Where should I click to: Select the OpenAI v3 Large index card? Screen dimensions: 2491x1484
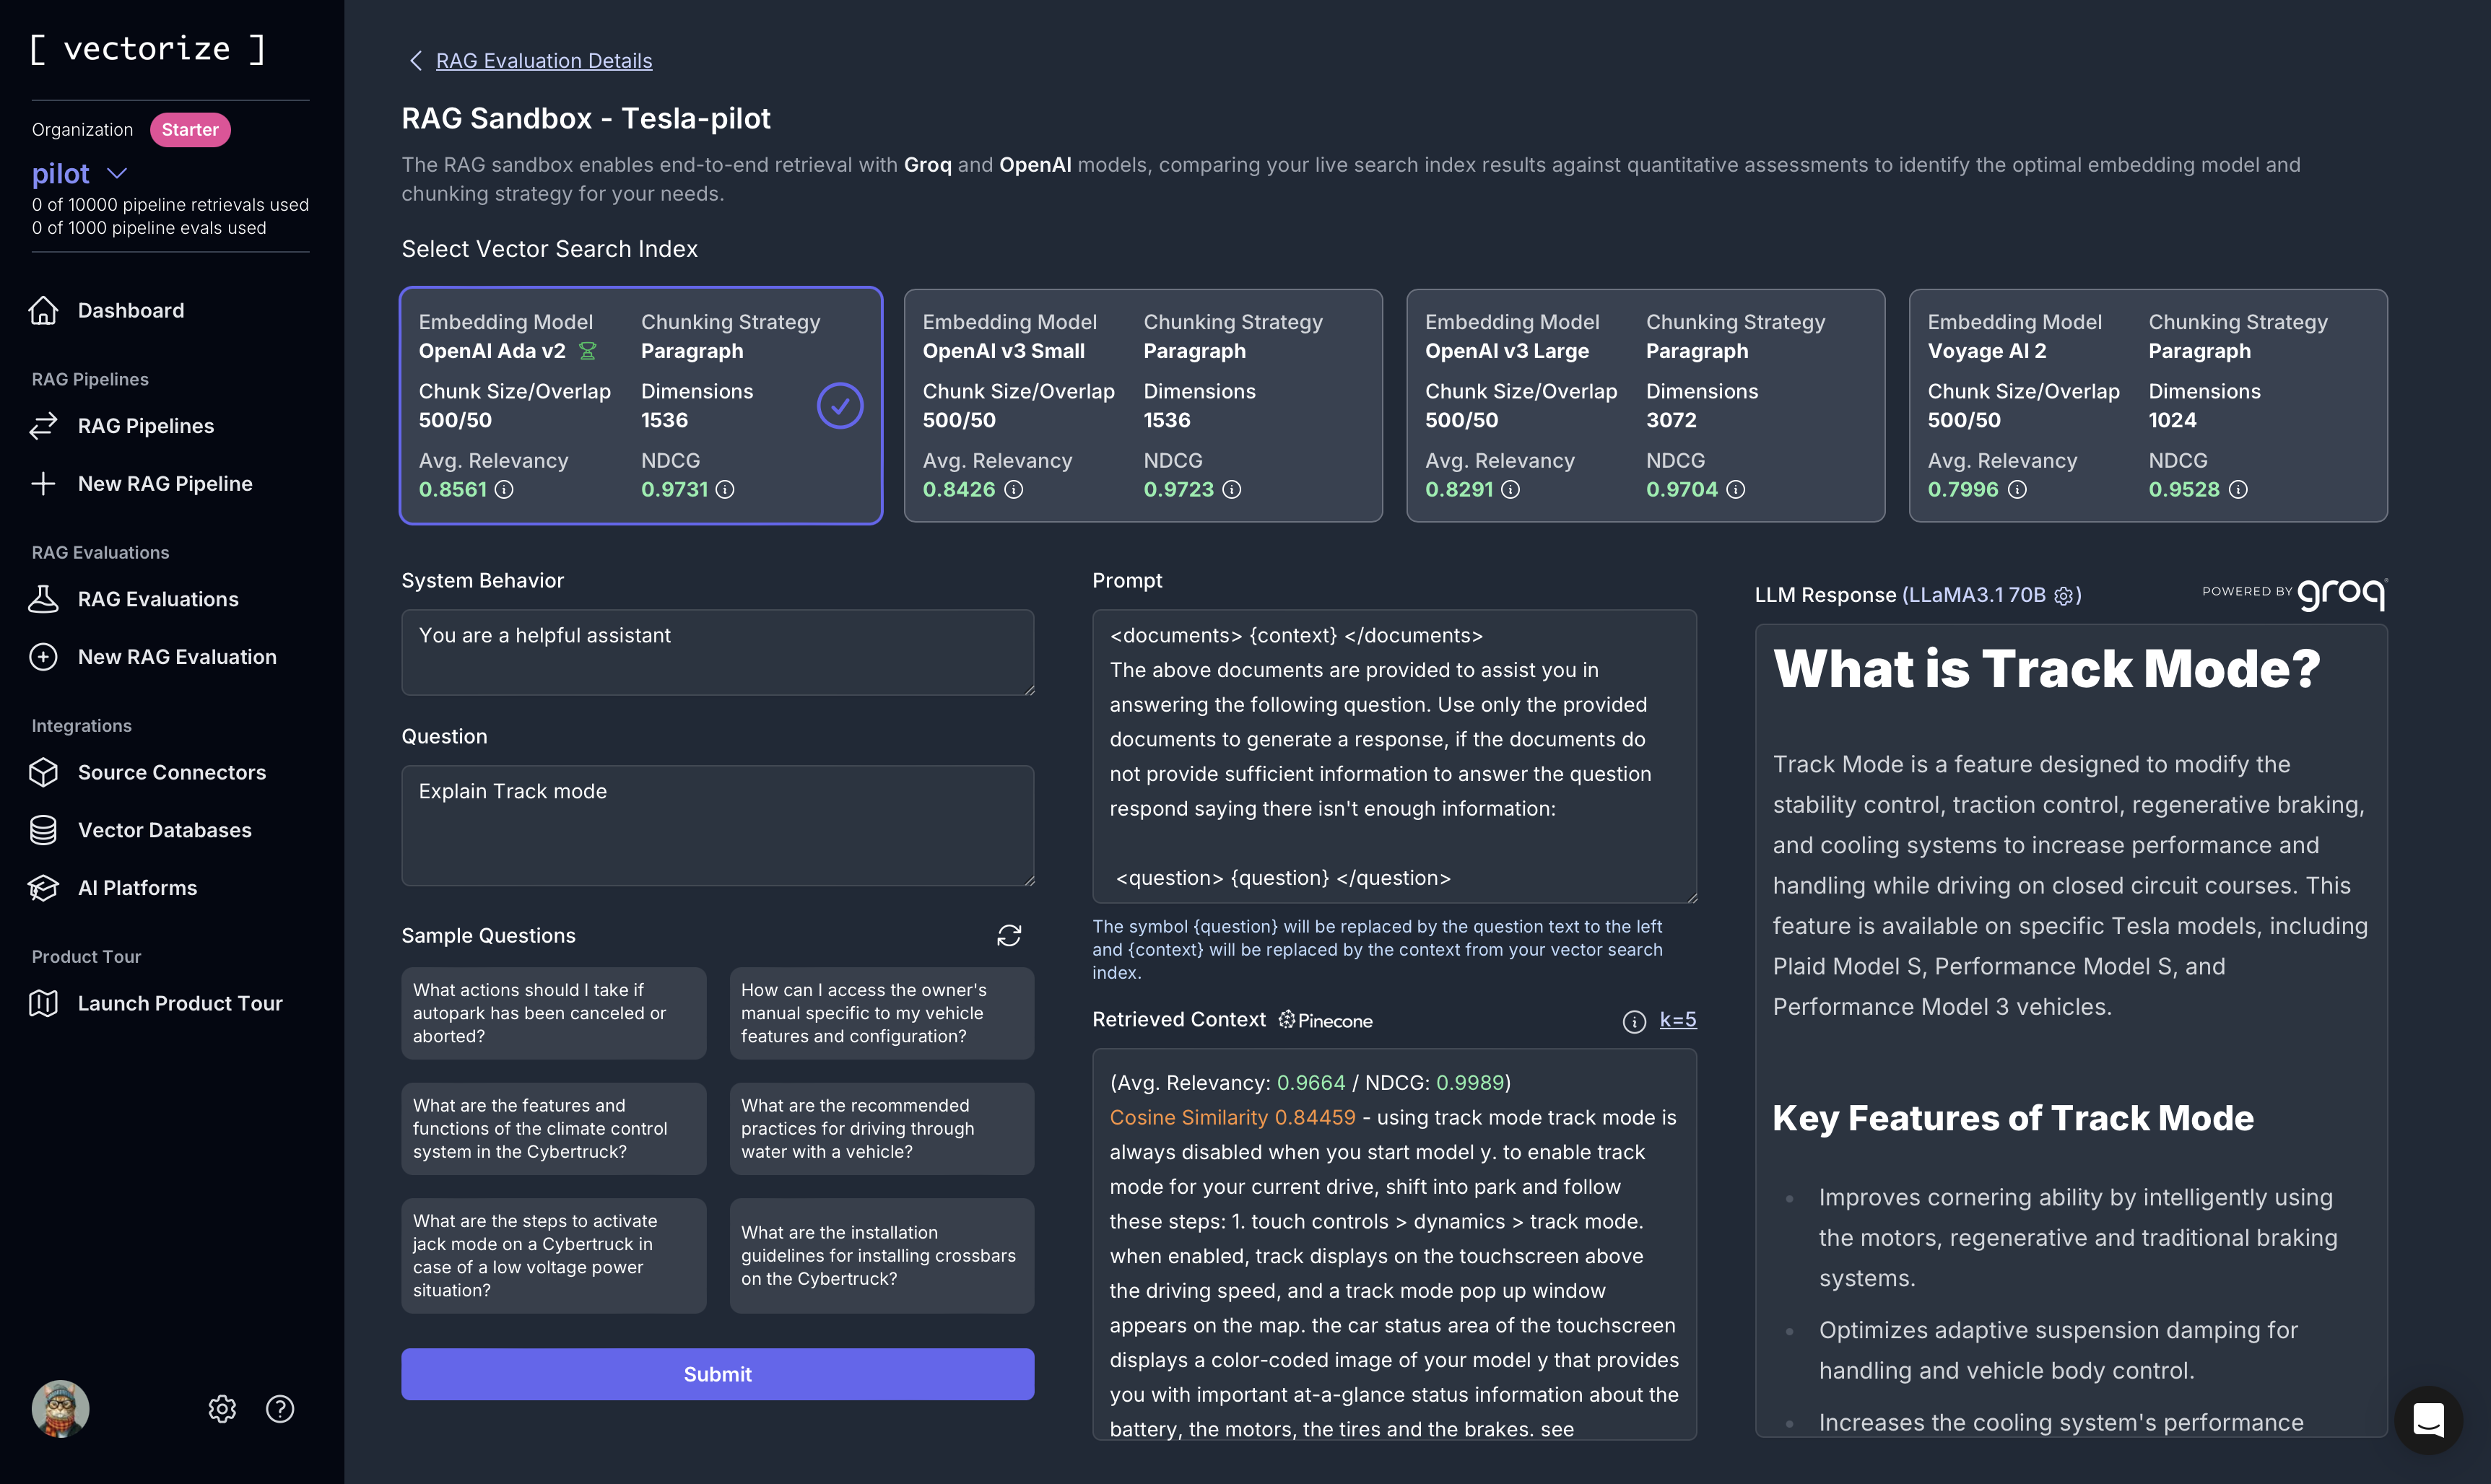(1645, 405)
